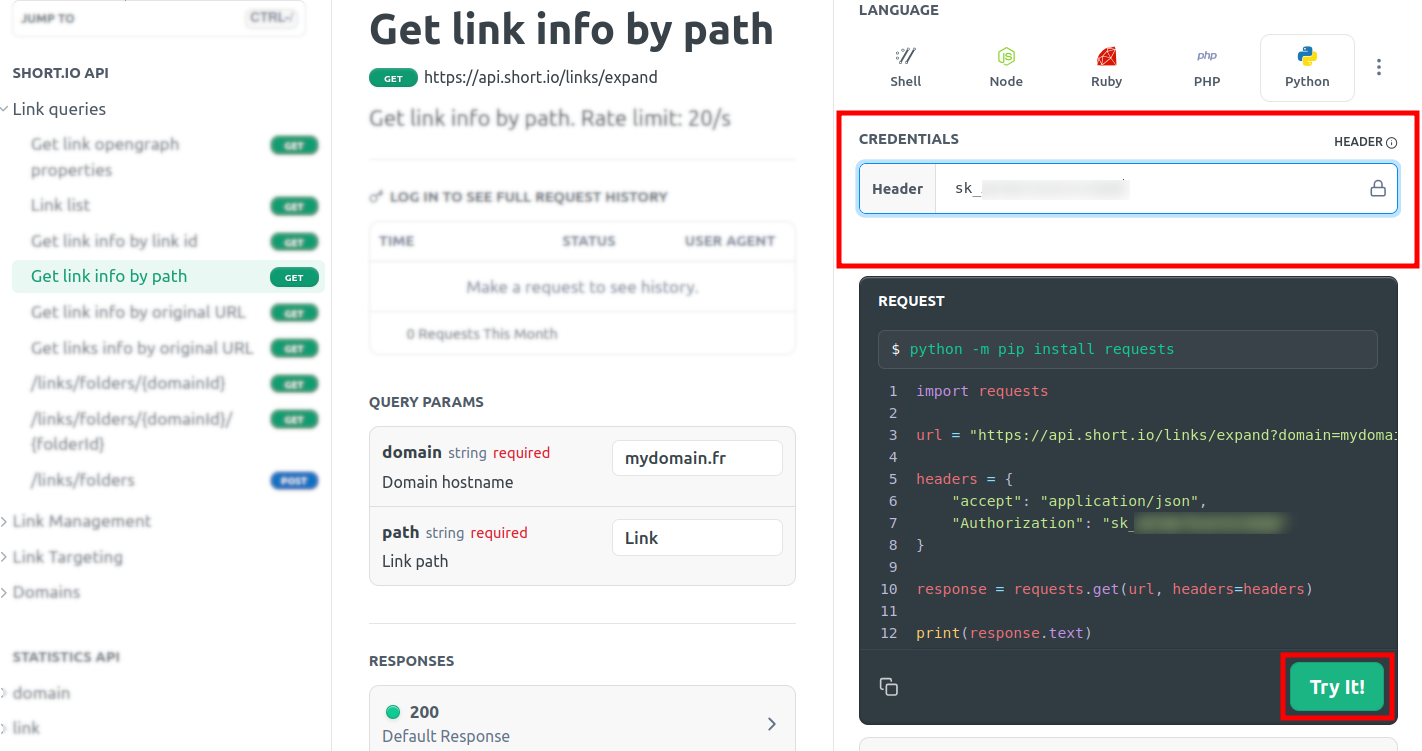The height and width of the screenshot is (751, 1422).
Task: Click the copy code icon
Action: (x=888, y=687)
